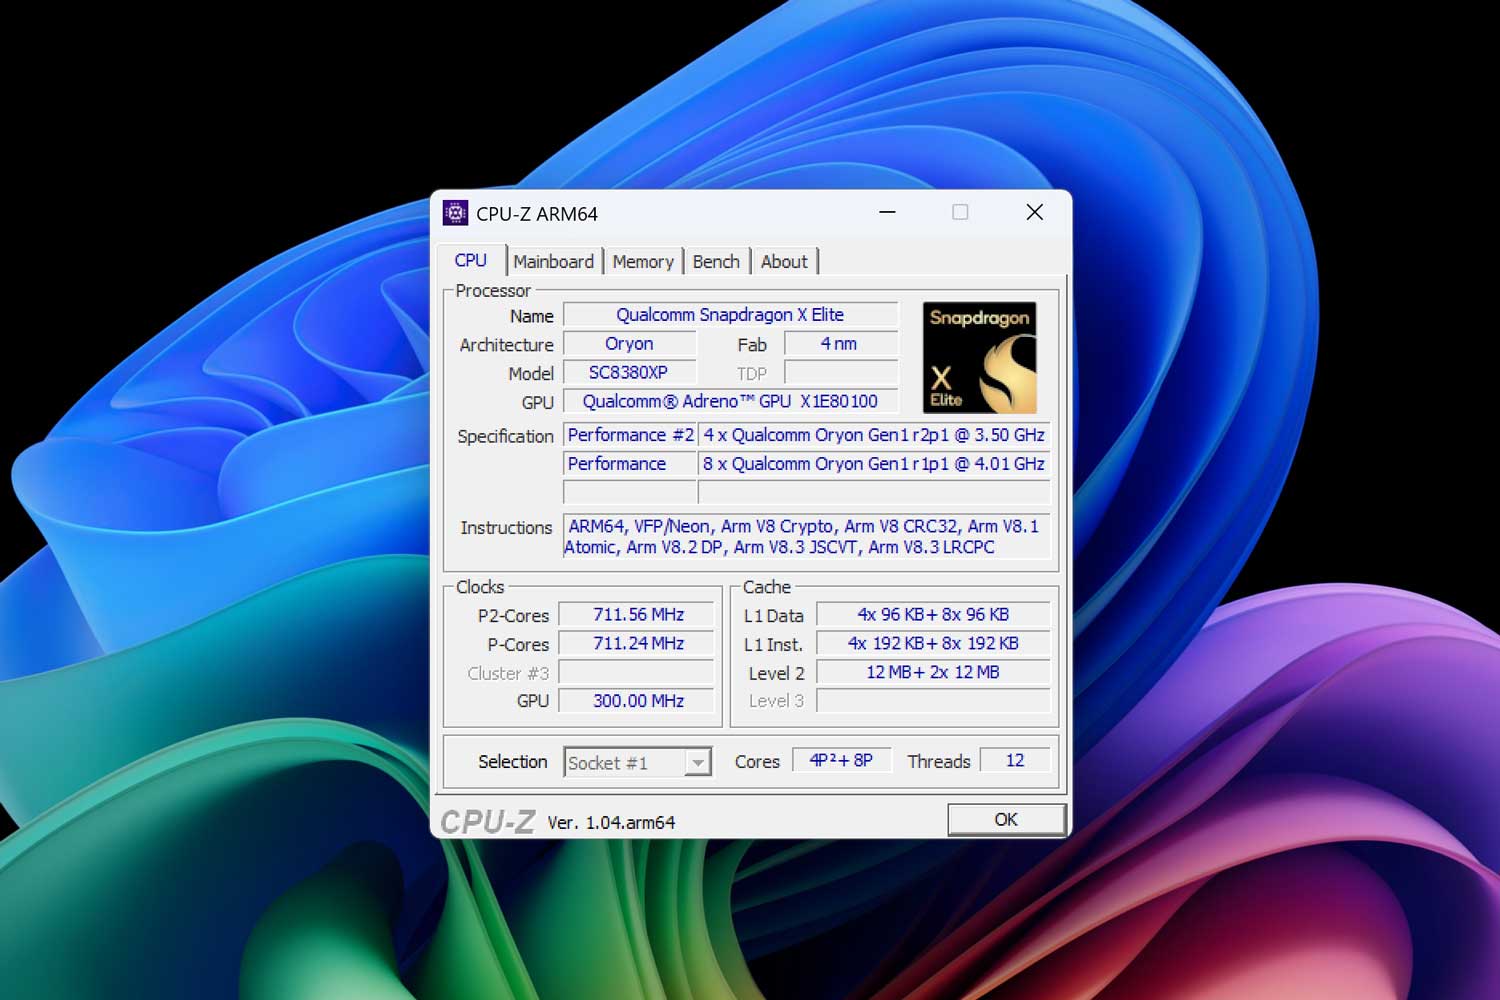Open the Memory tab
This screenshot has width=1500, height=1000.
tap(643, 261)
